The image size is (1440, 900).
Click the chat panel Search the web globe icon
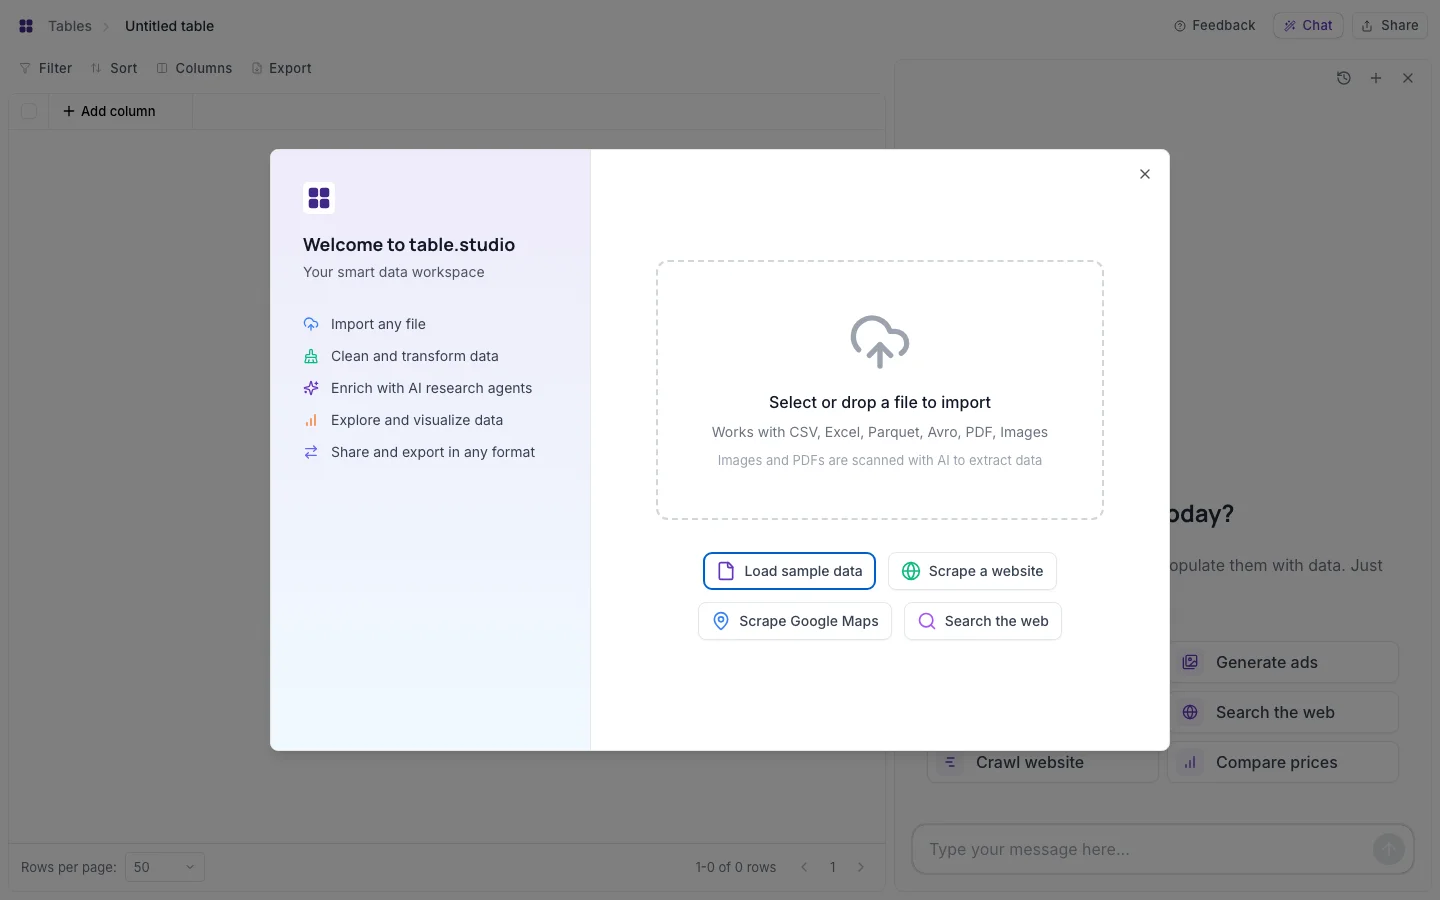click(1190, 712)
